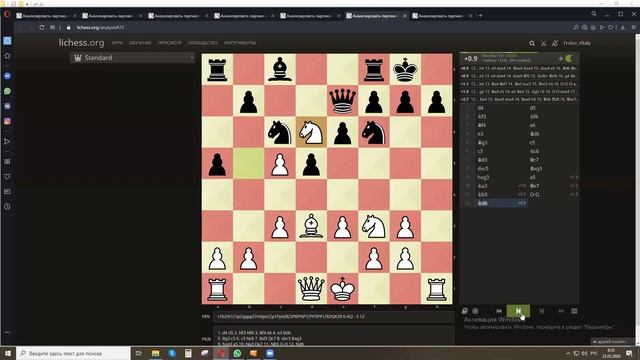
Task: Open File Explorer from taskbar
Action: coord(156,353)
